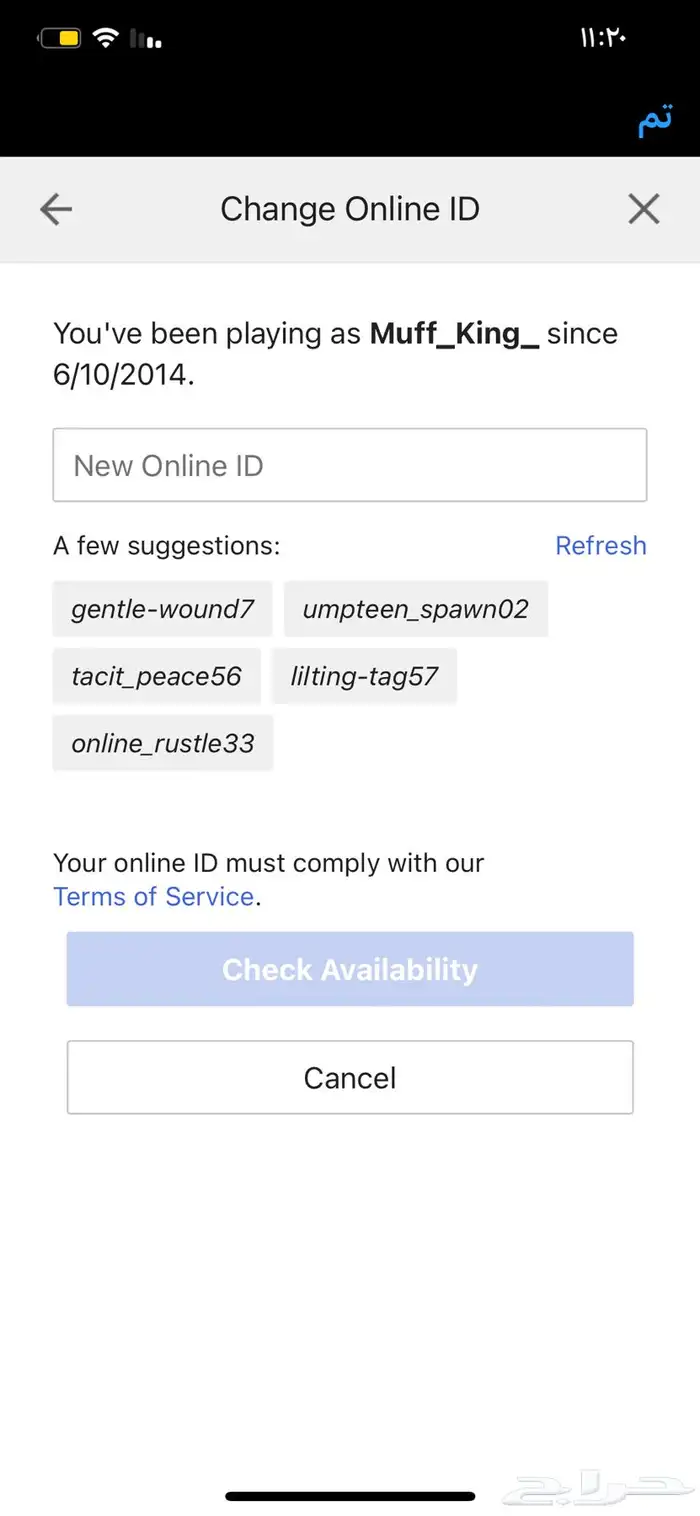Image resolution: width=700 pixels, height=1516 pixels.
Task: Tap the cellular signal bars icon
Action: (x=146, y=39)
